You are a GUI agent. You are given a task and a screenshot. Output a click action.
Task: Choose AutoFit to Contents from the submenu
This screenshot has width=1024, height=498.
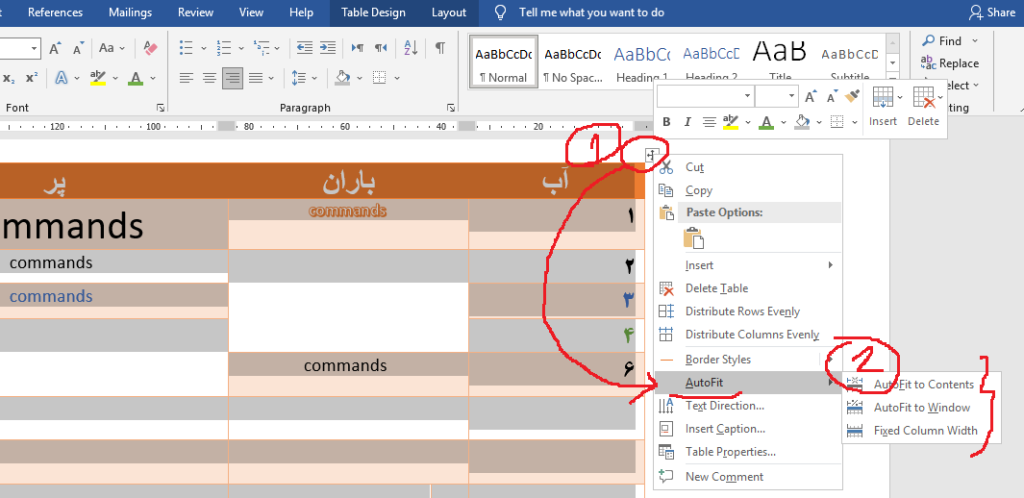coord(923,384)
